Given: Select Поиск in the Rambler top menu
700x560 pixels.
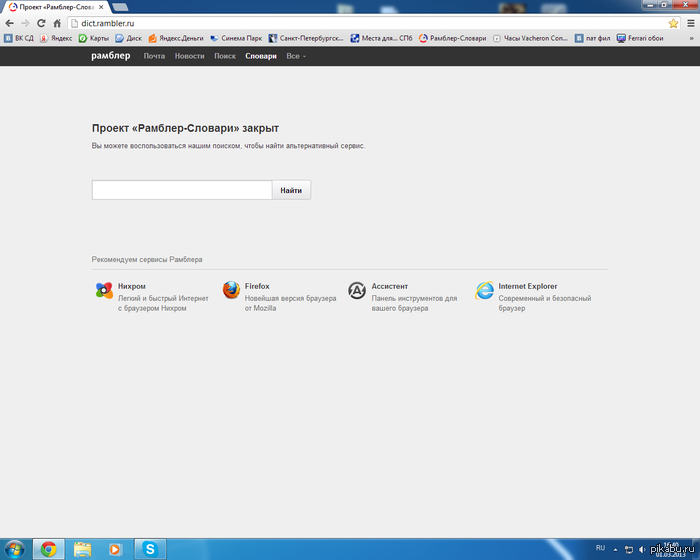Looking at the screenshot, I should click(x=225, y=56).
